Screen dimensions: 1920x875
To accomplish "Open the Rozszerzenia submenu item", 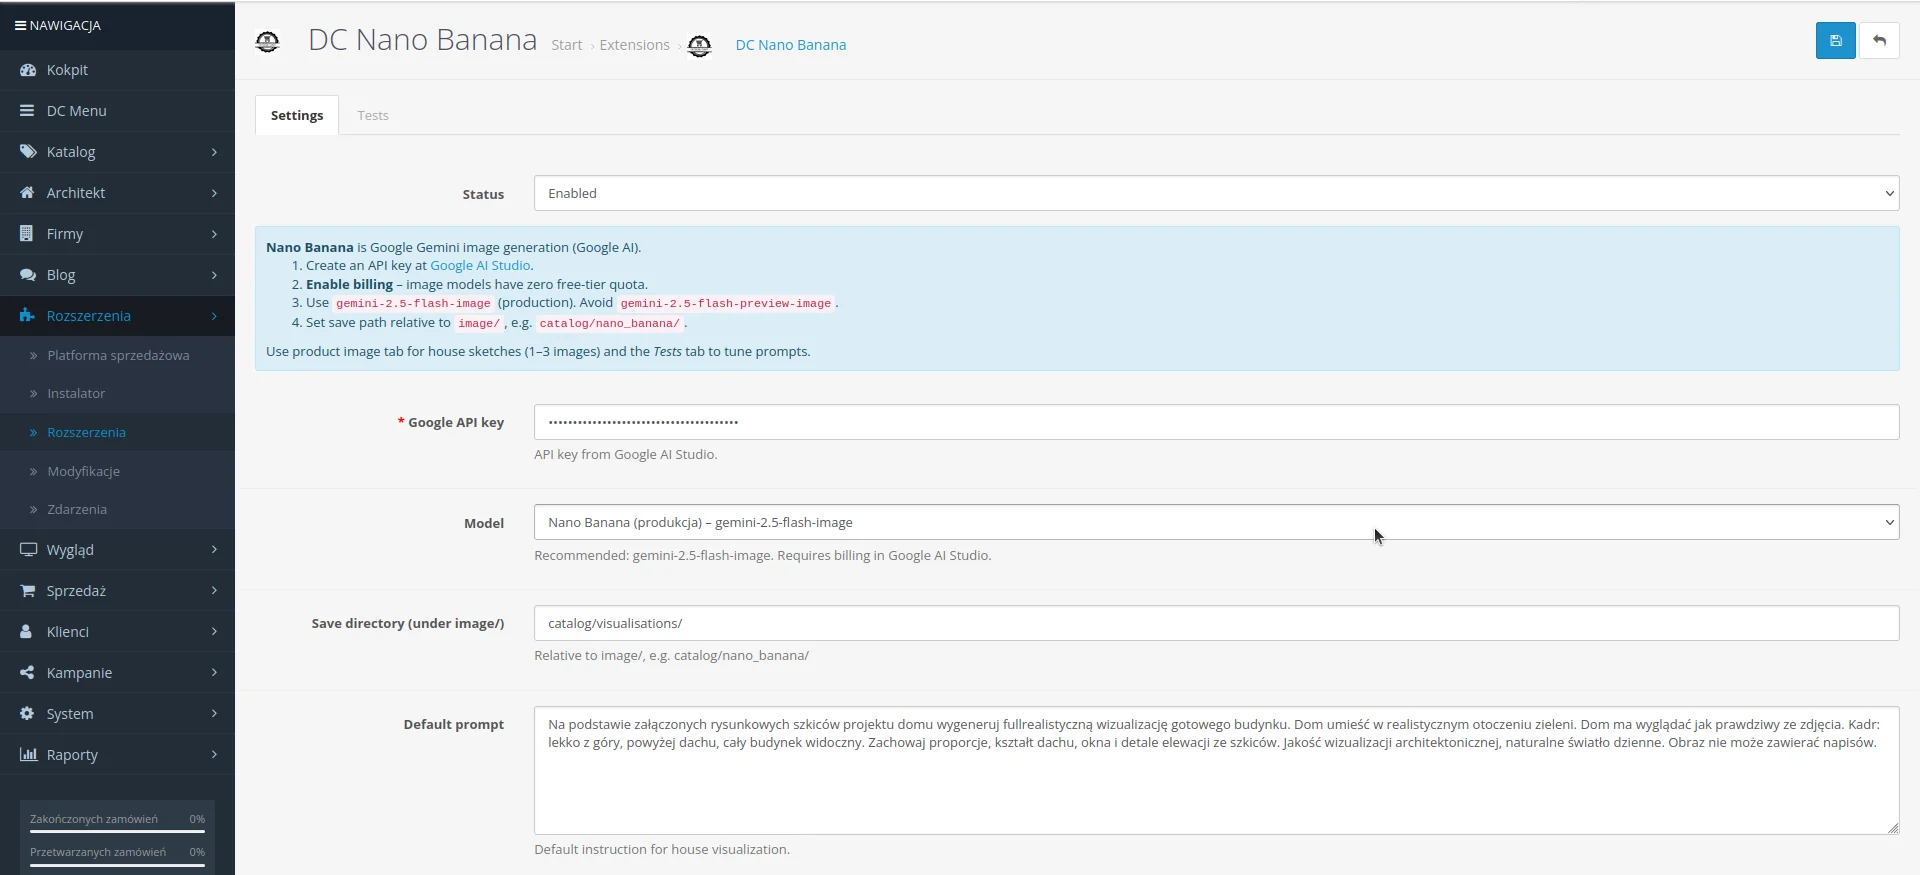I will [117, 432].
